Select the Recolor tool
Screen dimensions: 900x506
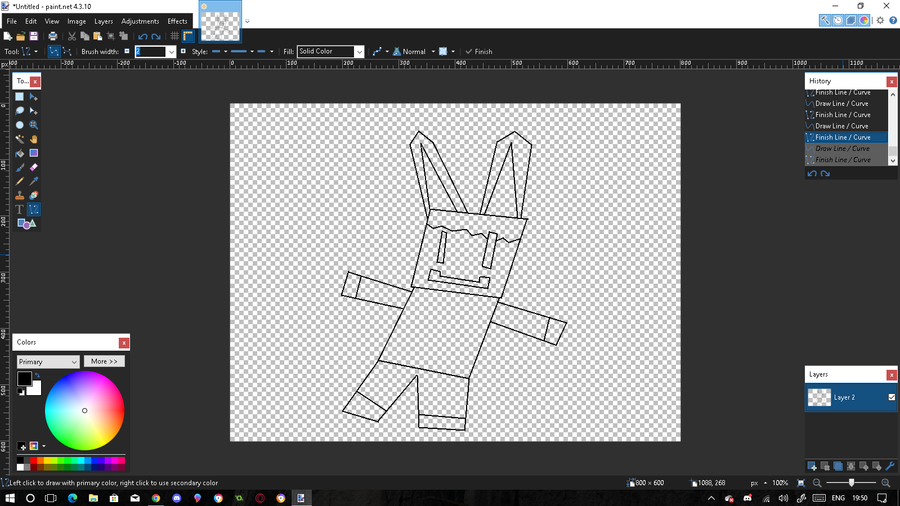pos(34,196)
